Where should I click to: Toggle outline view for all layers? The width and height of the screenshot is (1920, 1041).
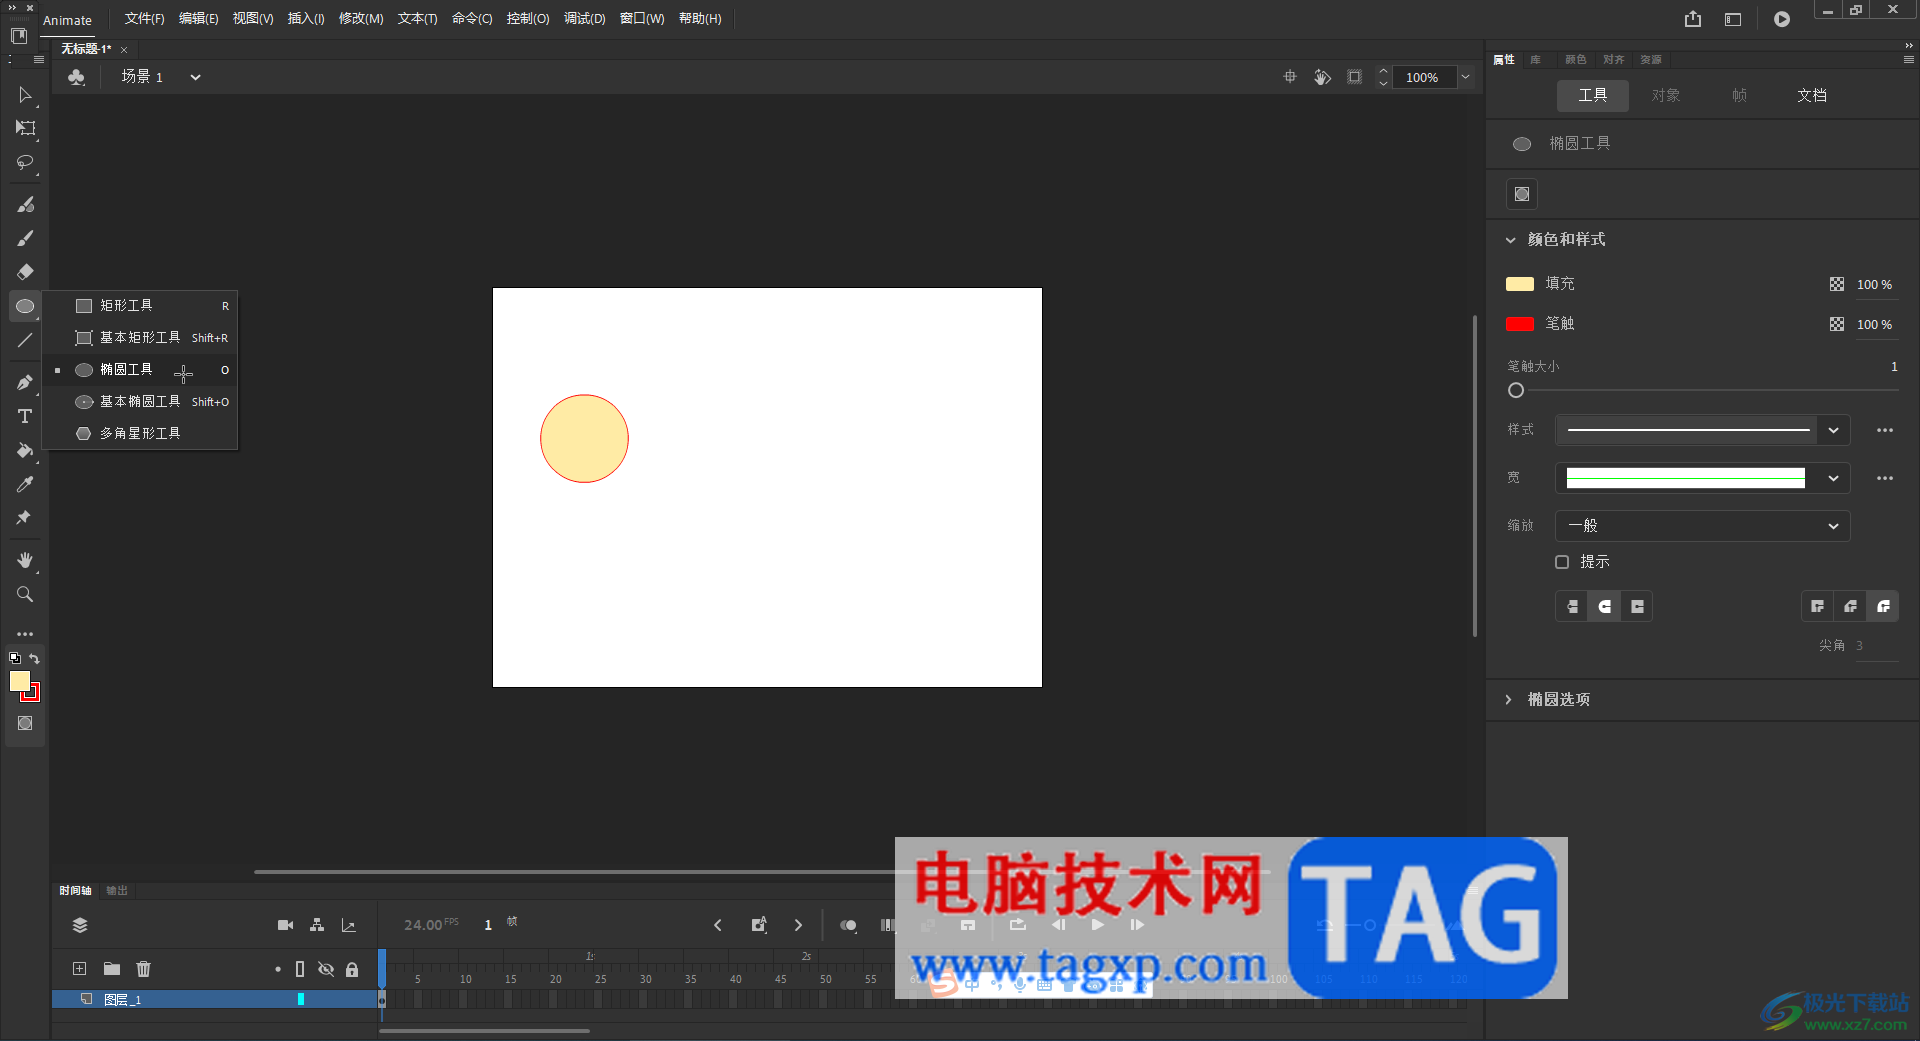[300, 969]
